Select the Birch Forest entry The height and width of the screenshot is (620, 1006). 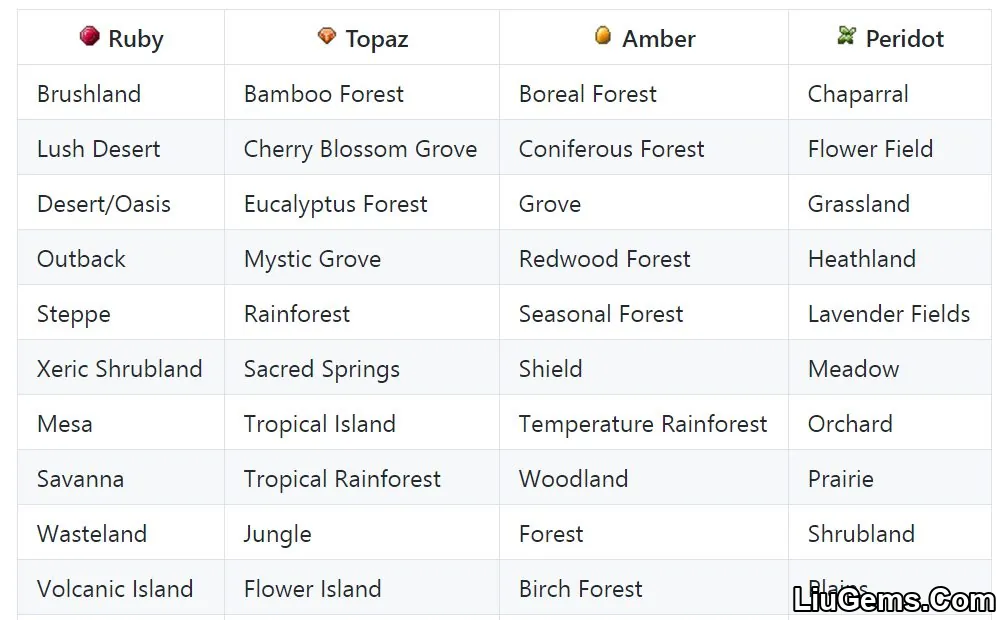click(x=581, y=589)
